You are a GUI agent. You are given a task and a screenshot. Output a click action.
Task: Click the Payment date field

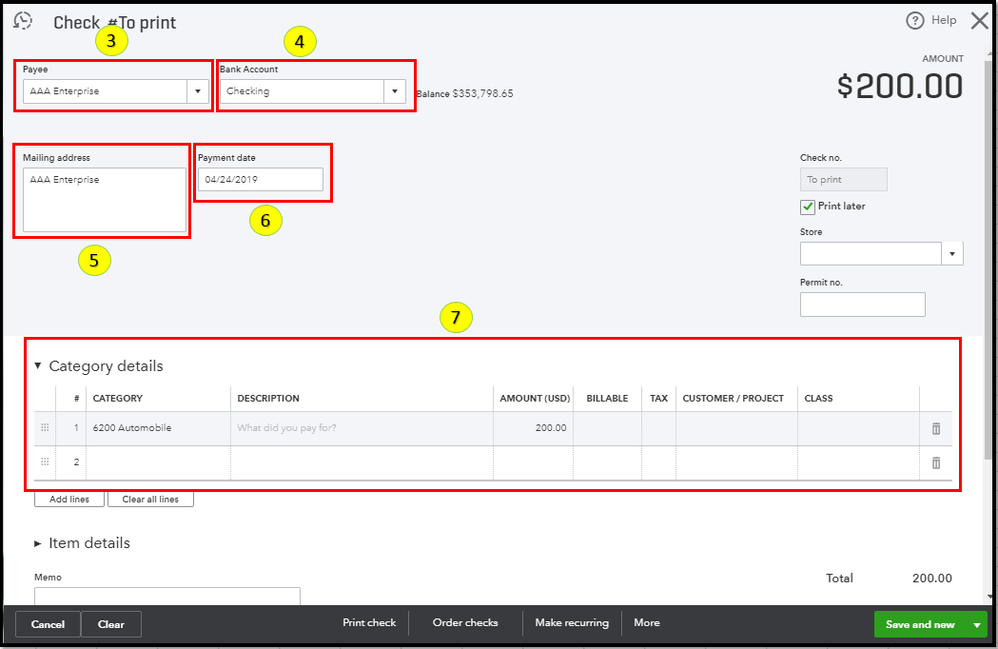260,179
